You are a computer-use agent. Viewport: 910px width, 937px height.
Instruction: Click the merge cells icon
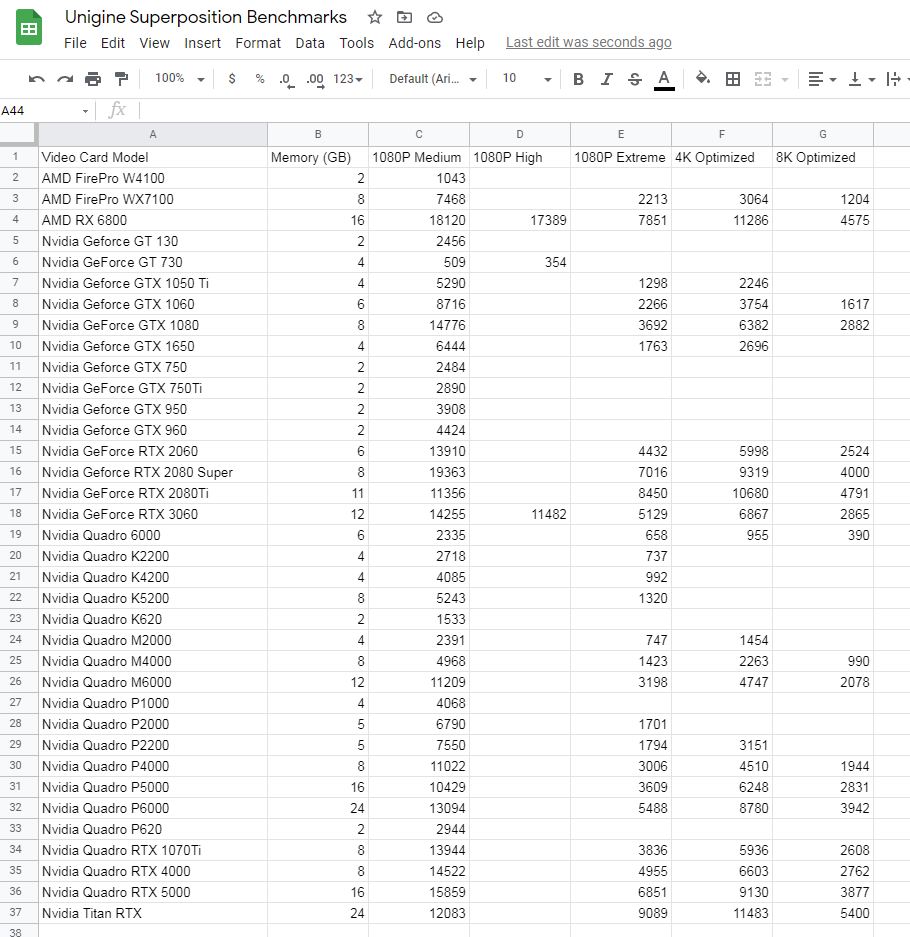tap(763, 79)
